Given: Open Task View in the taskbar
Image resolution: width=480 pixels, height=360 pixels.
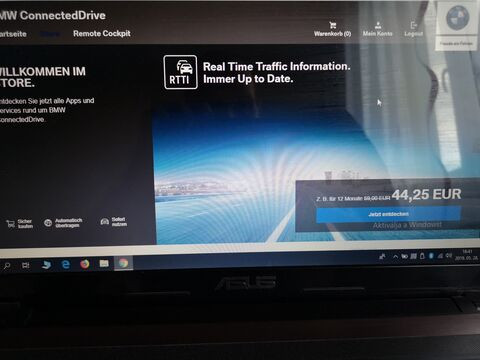Looking at the screenshot, I should click(25, 265).
